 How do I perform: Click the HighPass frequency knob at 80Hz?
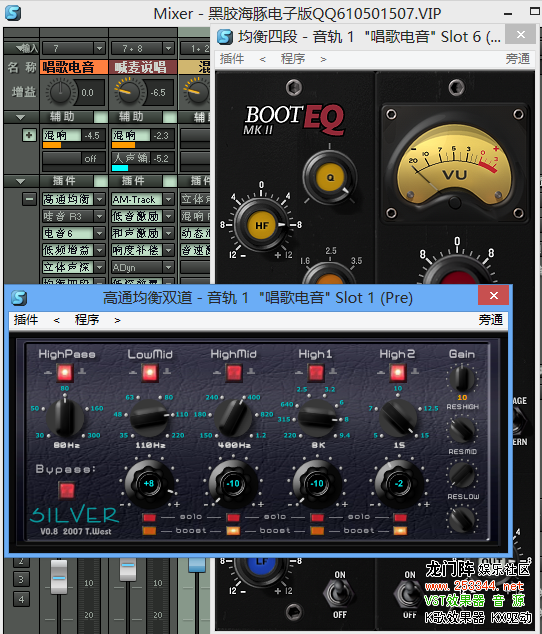point(65,418)
